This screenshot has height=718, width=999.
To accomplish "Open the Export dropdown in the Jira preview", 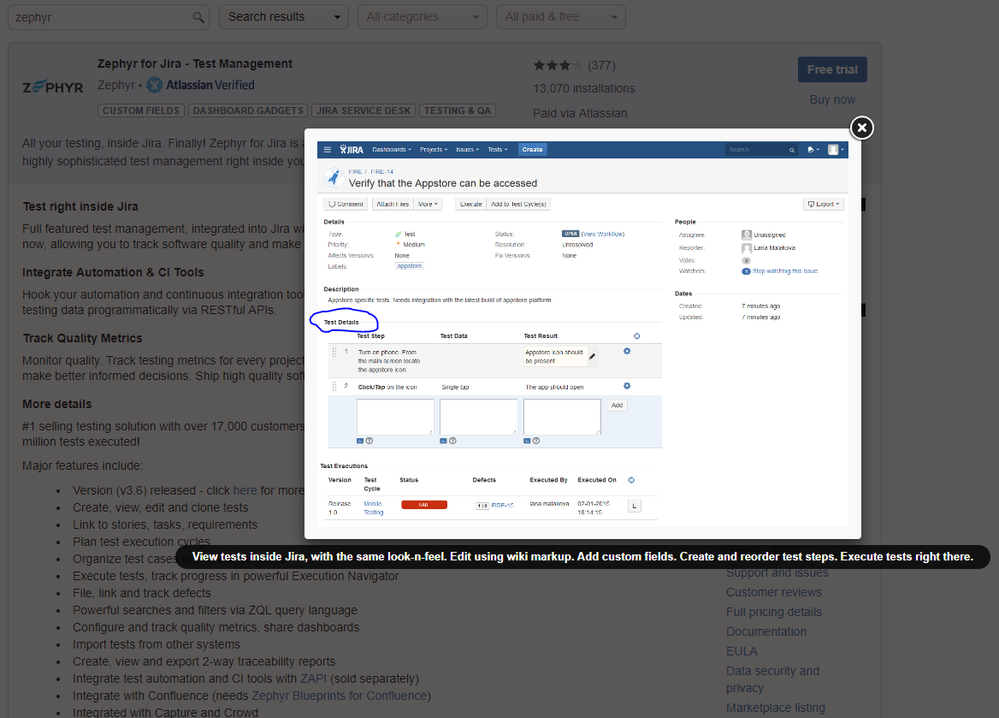I will [x=824, y=205].
